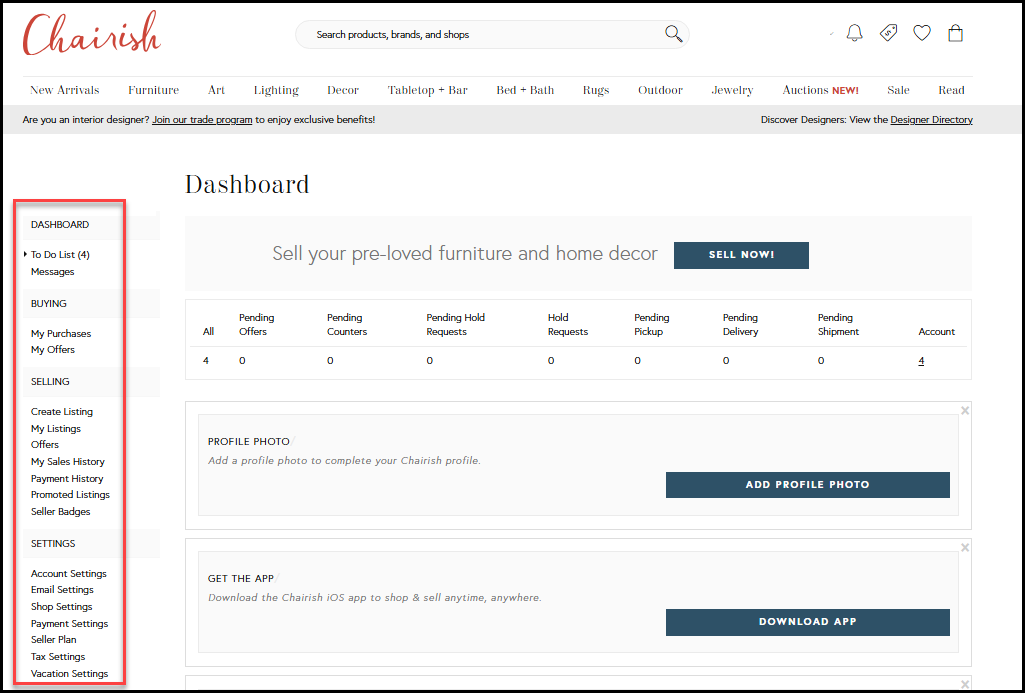Open Seller Plan in sidebar

click(54, 640)
